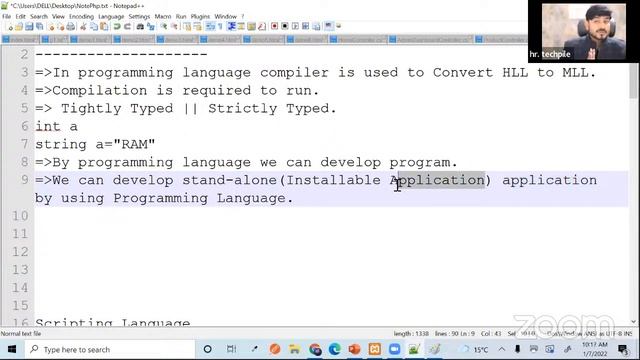This screenshot has height=360, width=640.
Task: Open the Language menu
Action: (111, 16)
